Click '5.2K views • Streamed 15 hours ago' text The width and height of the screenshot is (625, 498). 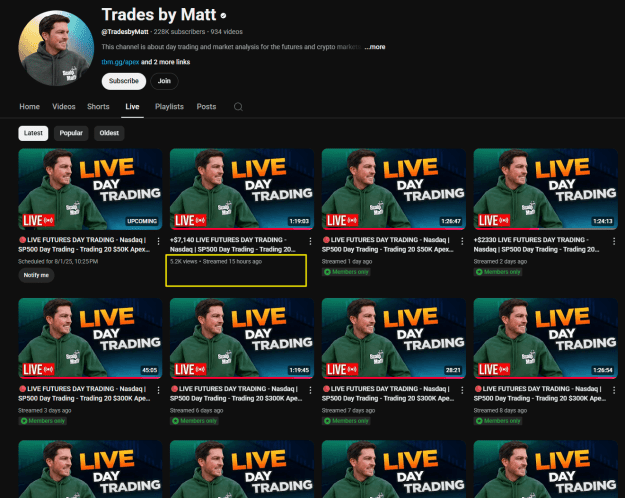(216, 262)
